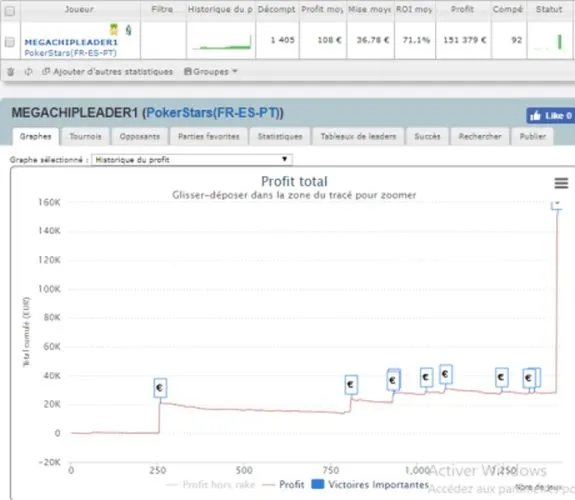Sort by the ROI moy column header
The width and height of the screenshot is (575, 500).
[414, 10]
